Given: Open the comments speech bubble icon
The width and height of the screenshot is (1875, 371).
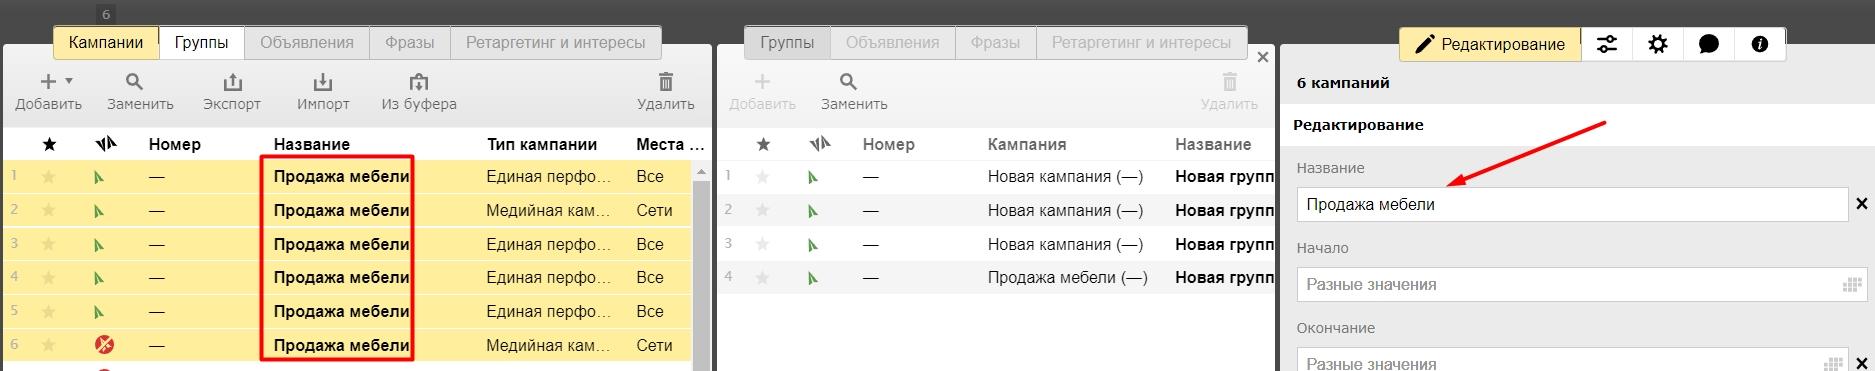Looking at the screenshot, I should 1709,44.
